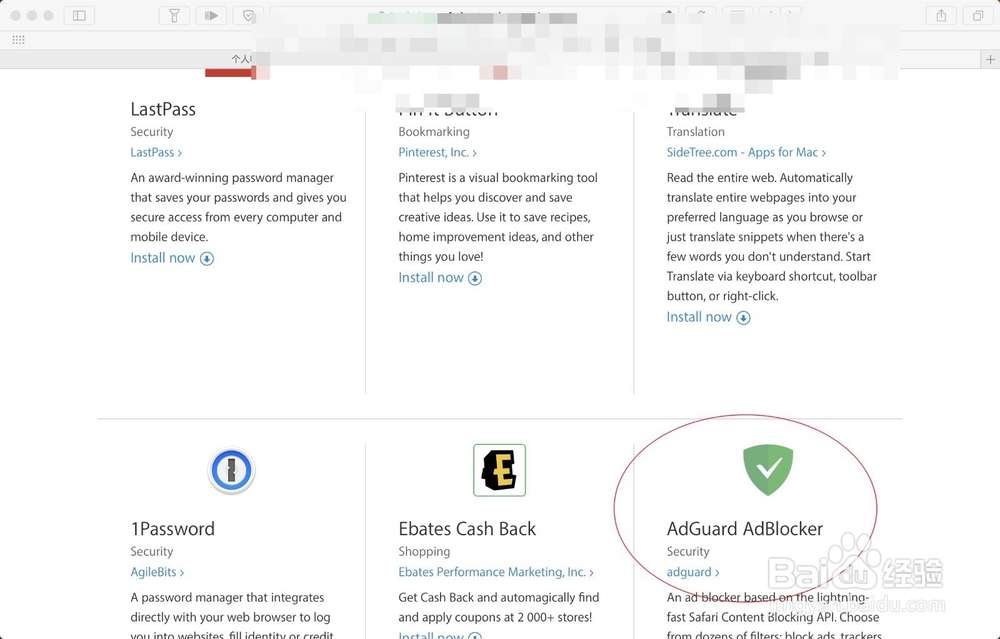Click 'Read the entire web. Automatically' text
The width and height of the screenshot is (1000, 639).
760,178
